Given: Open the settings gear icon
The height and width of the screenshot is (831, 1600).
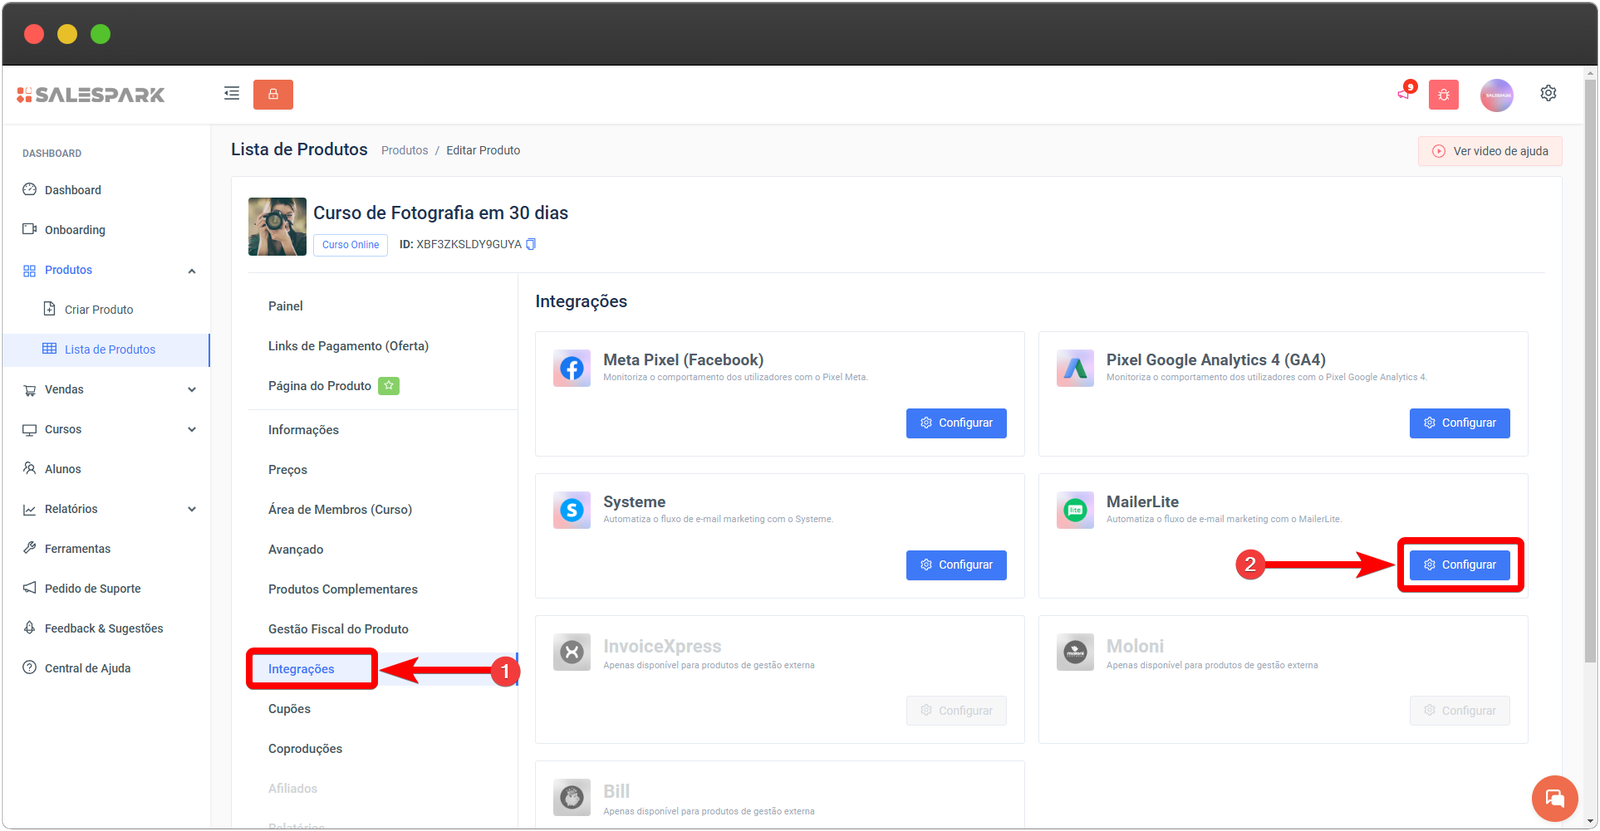Looking at the screenshot, I should [x=1548, y=93].
